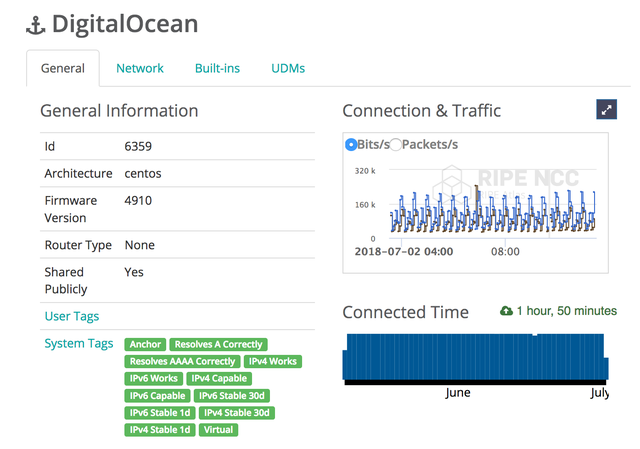
Task: Select the Bits/s radio option
Action: pyautogui.click(x=351, y=144)
